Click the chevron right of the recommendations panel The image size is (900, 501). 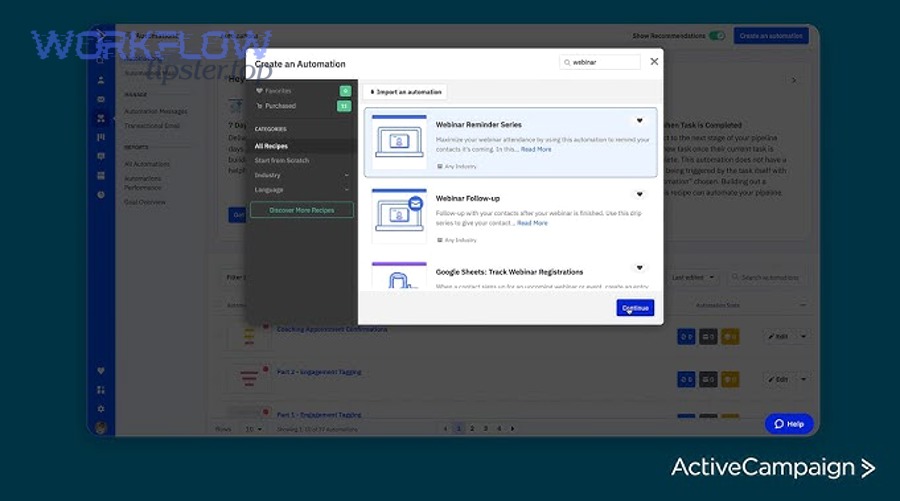(794, 80)
